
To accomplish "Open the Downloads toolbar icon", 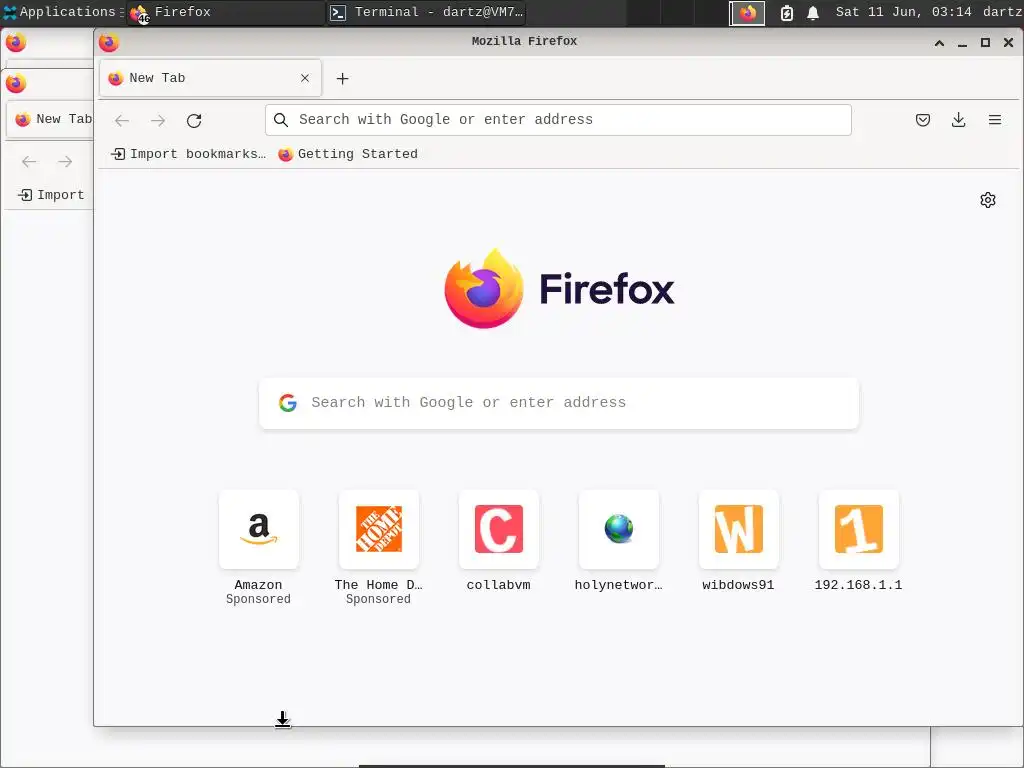I will click(x=959, y=120).
